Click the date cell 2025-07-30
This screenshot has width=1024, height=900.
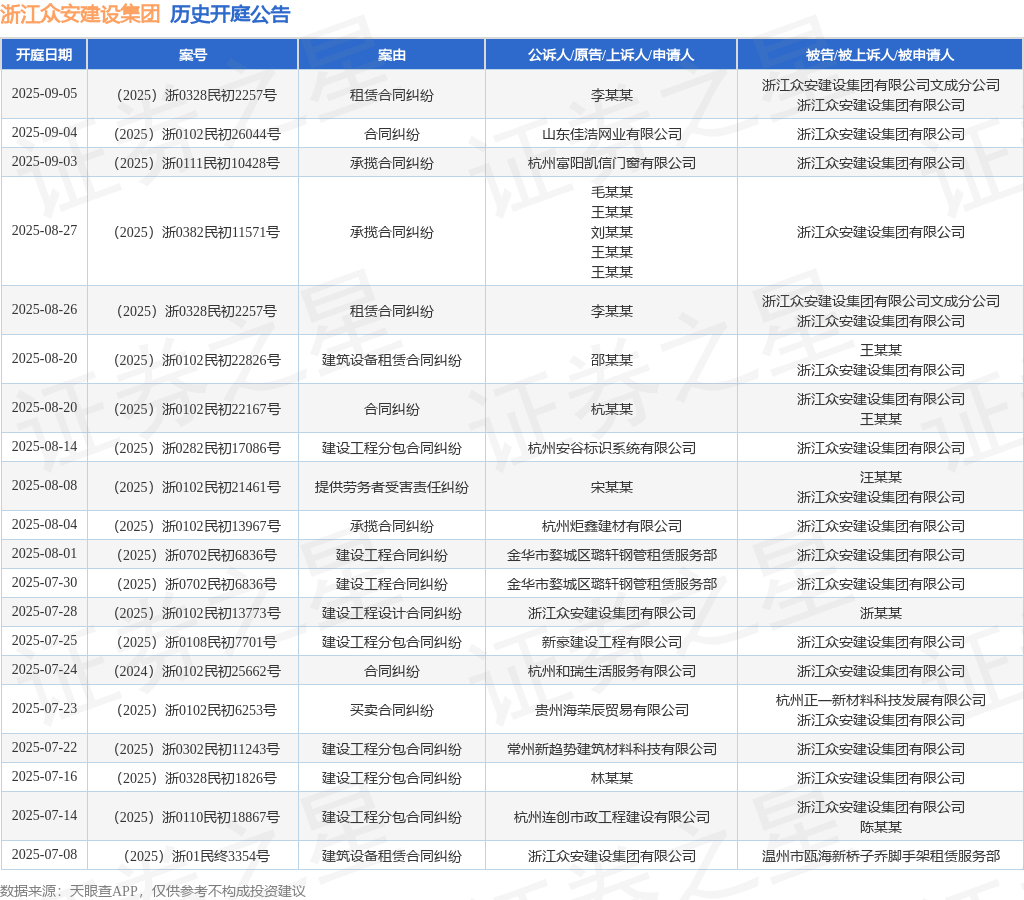pyautogui.click(x=44, y=582)
